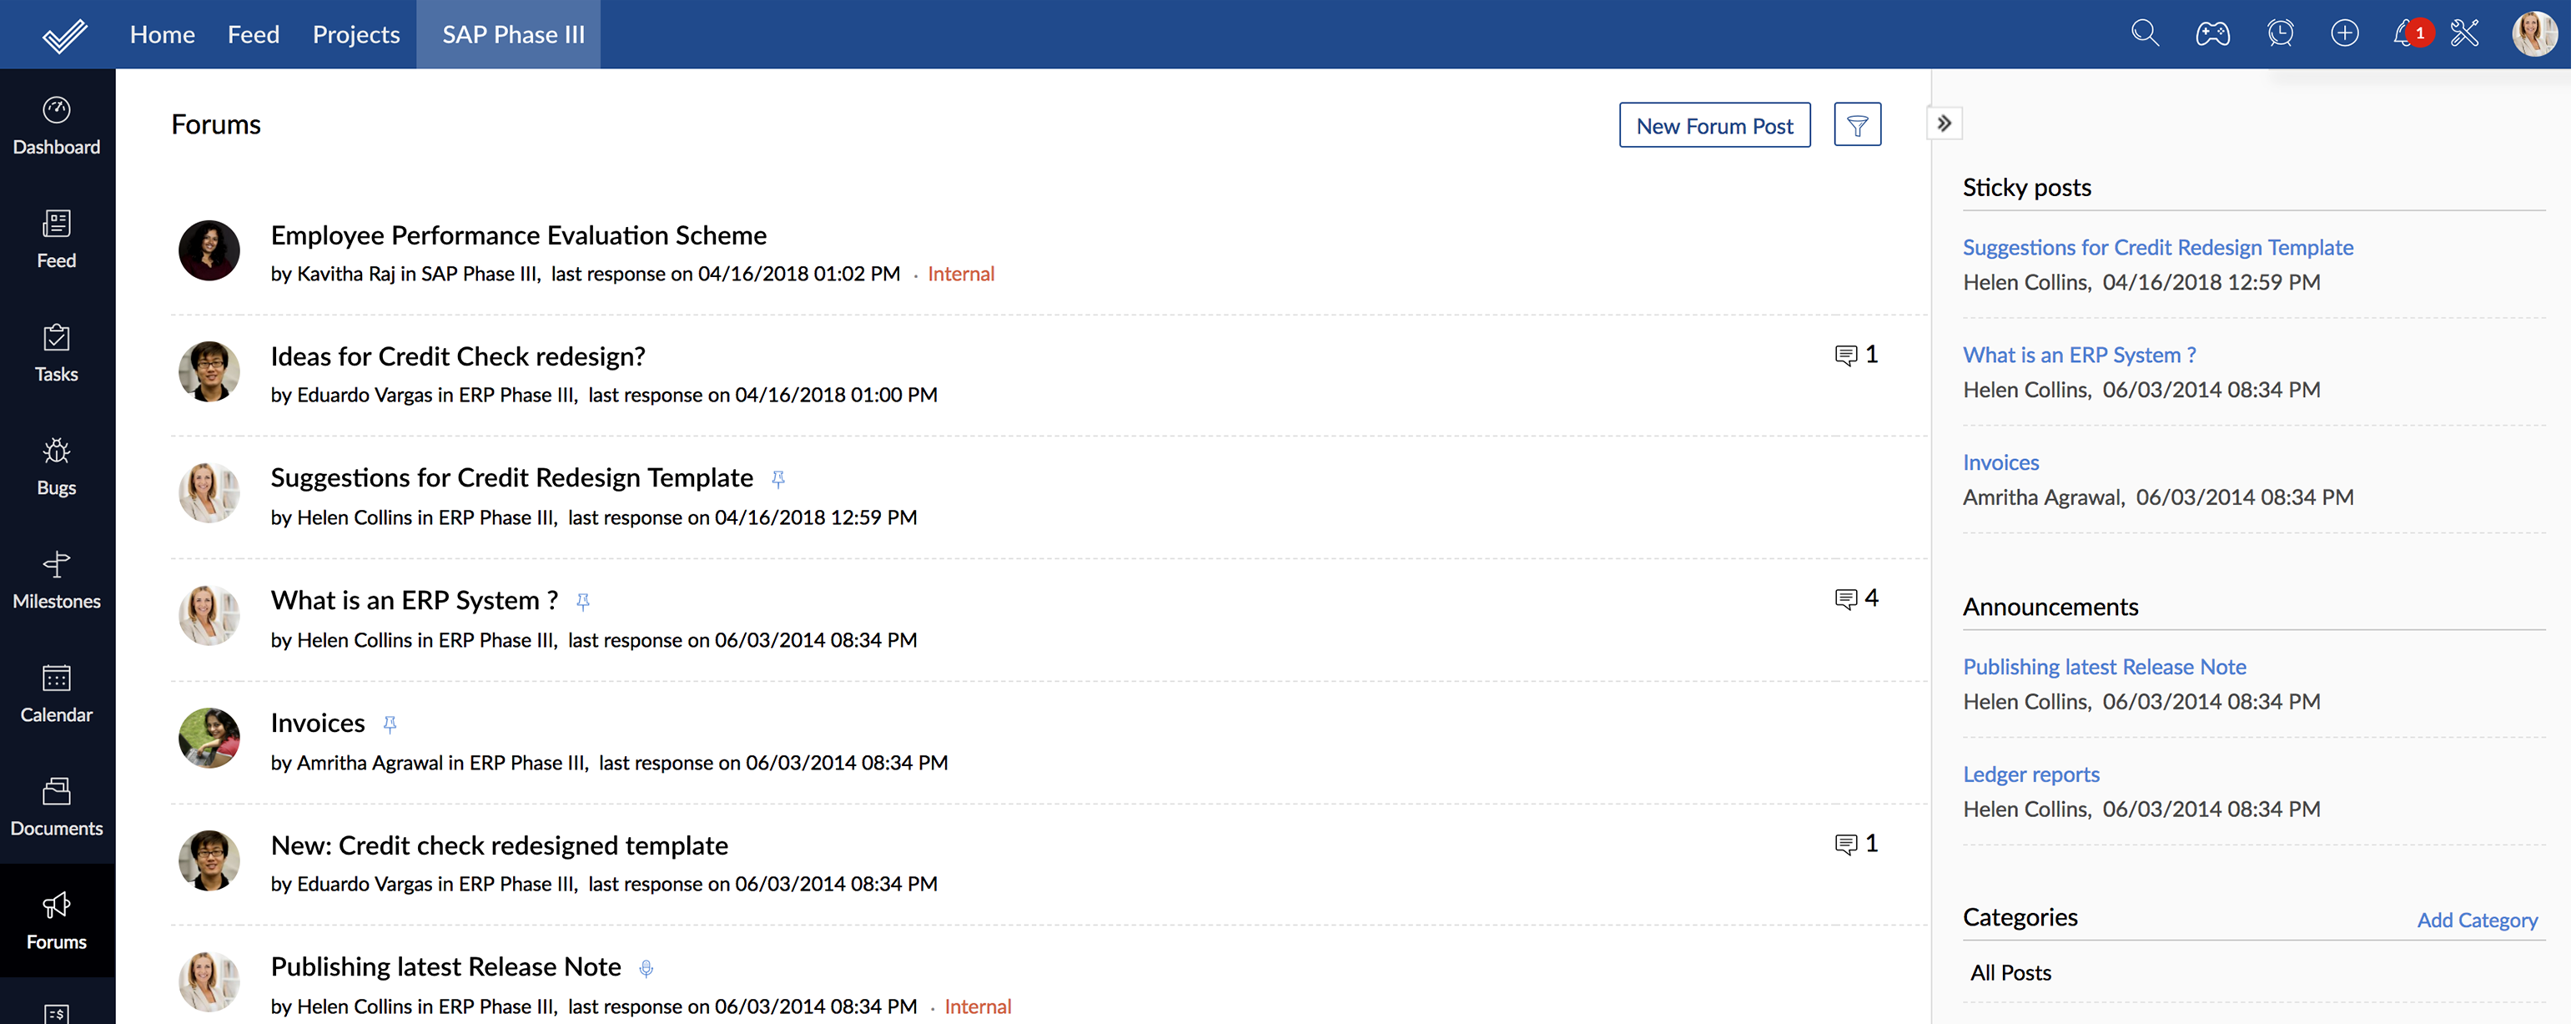
Task: Click the partly visible finance sidebar icon
Action: 57,1013
